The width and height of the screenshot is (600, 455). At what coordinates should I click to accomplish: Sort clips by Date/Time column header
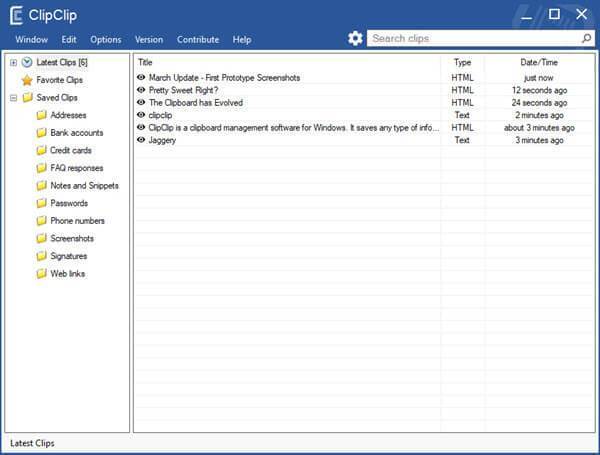(x=539, y=62)
